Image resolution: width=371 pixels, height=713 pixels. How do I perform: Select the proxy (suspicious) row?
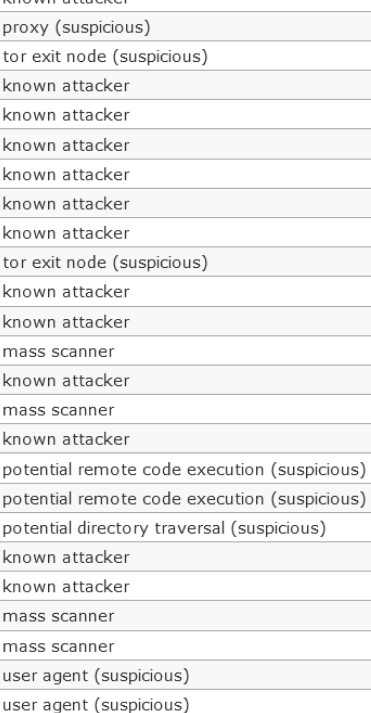point(186,27)
